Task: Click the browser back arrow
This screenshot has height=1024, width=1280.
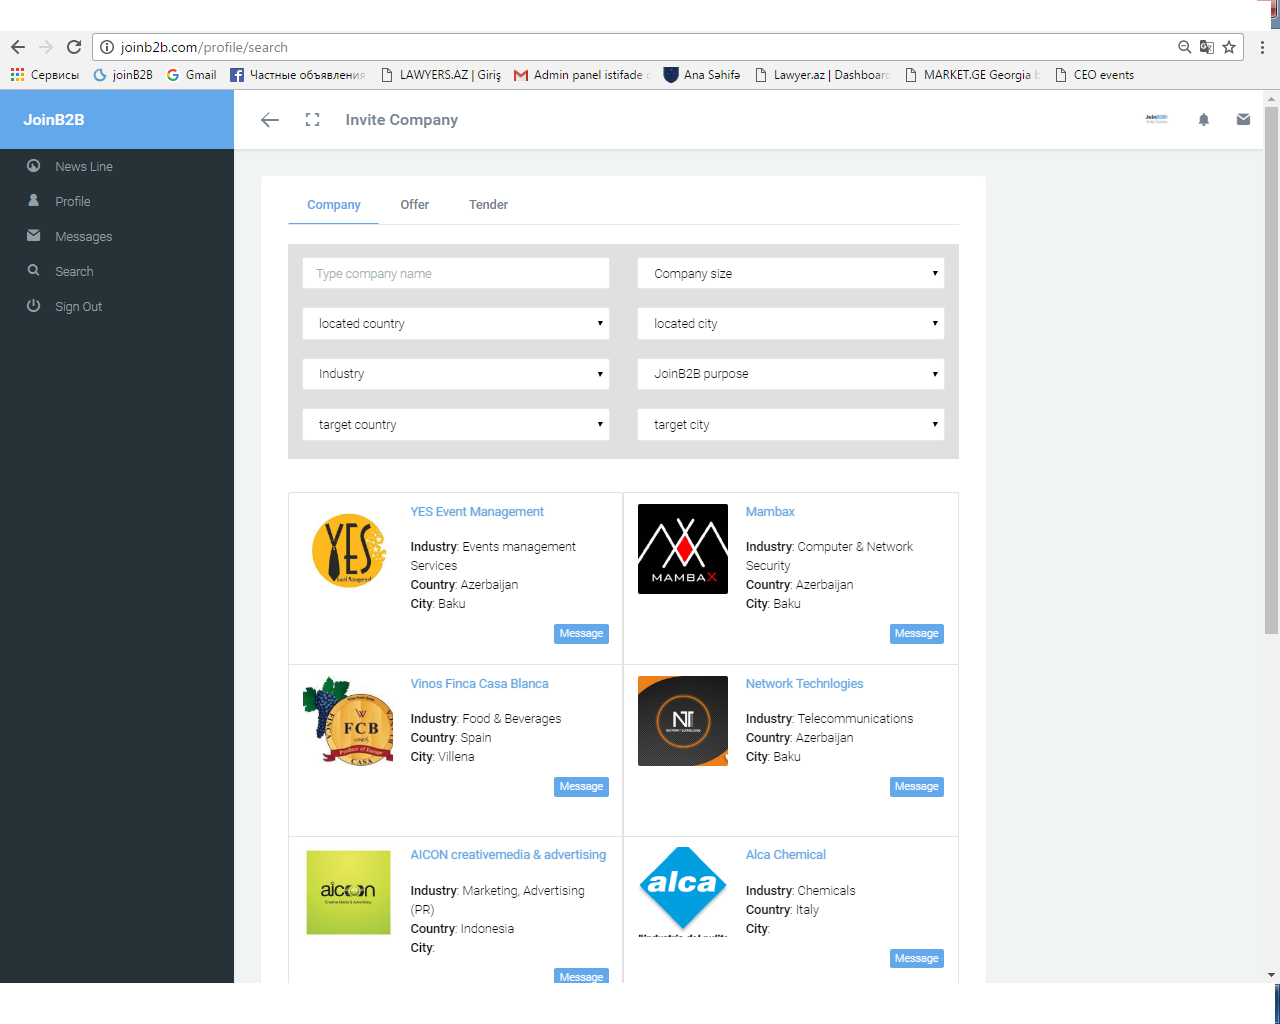Action: tap(18, 47)
